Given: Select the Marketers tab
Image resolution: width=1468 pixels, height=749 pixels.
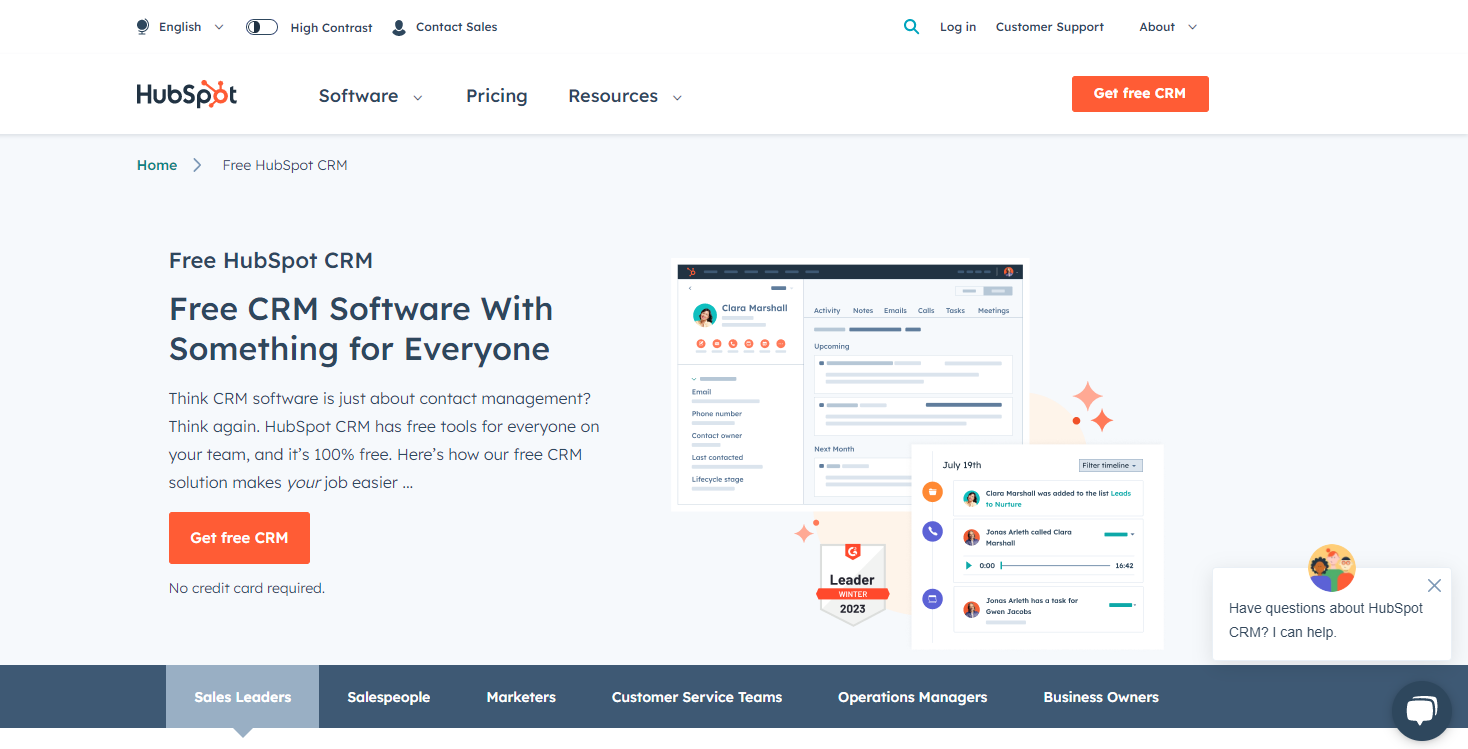Looking at the screenshot, I should tap(521, 697).
